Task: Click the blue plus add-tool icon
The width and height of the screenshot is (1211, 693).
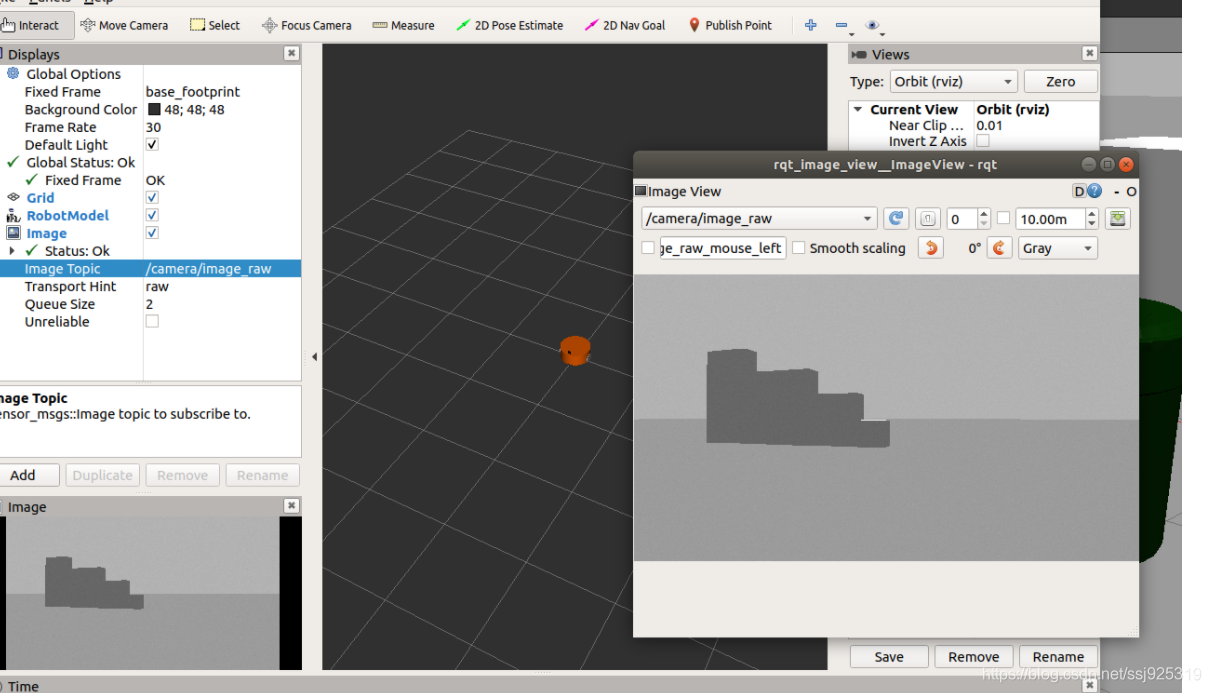Action: pos(811,25)
